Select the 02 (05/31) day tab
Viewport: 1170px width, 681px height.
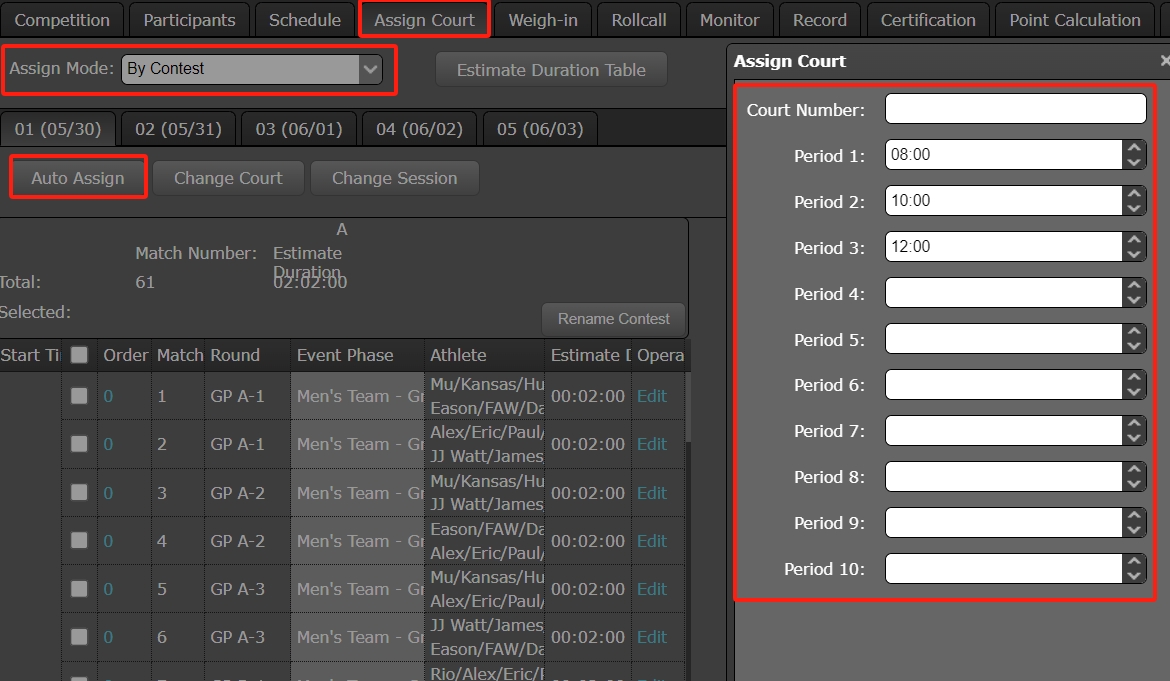coord(179,129)
